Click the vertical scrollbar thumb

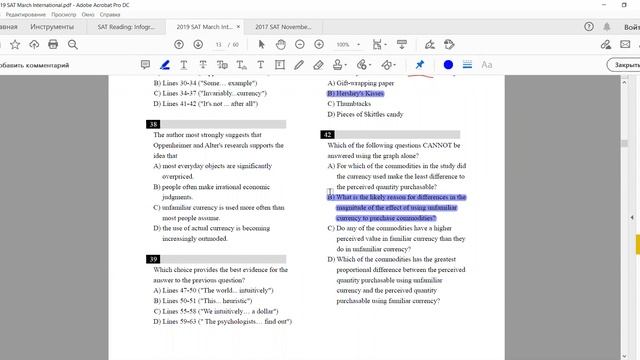tap(624, 143)
